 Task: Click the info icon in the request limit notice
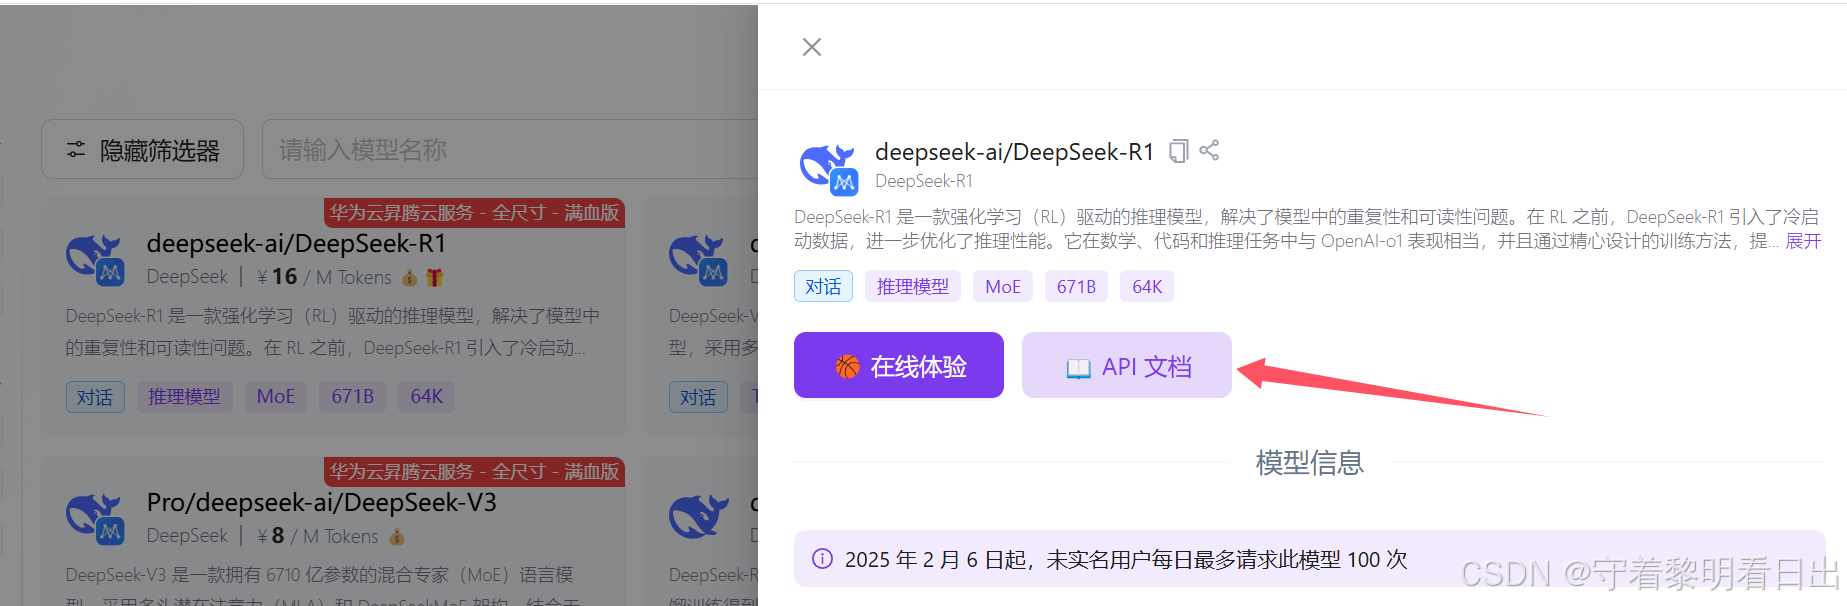tap(822, 558)
